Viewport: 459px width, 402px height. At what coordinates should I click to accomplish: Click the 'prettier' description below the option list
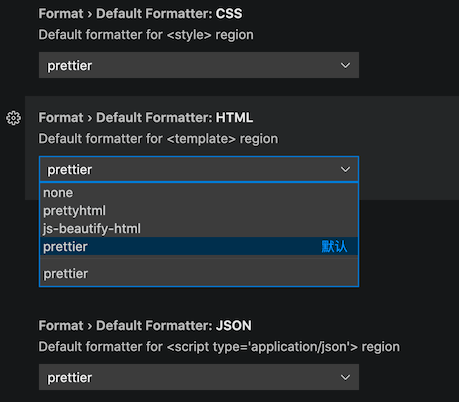coord(66,274)
